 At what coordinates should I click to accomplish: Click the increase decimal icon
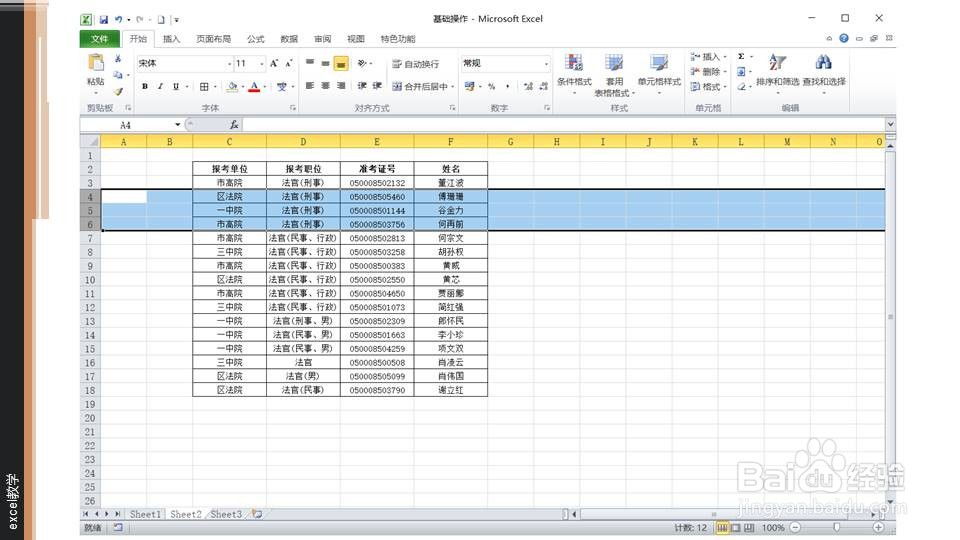528,87
